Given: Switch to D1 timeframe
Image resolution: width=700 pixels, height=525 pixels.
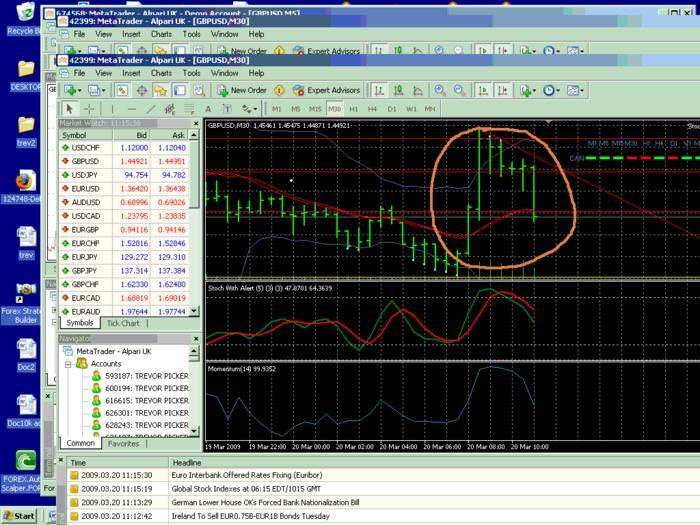Looking at the screenshot, I should pos(392,108).
